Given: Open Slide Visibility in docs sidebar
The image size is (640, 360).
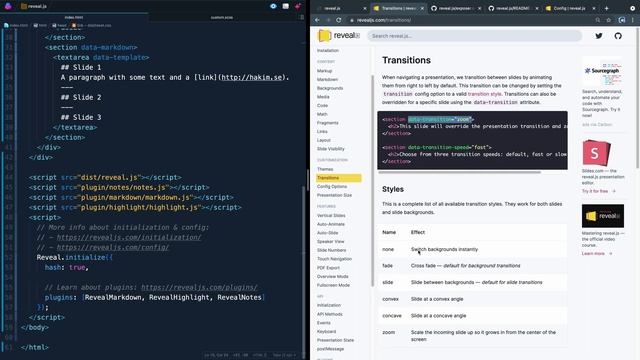Looking at the screenshot, I should (x=331, y=149).
